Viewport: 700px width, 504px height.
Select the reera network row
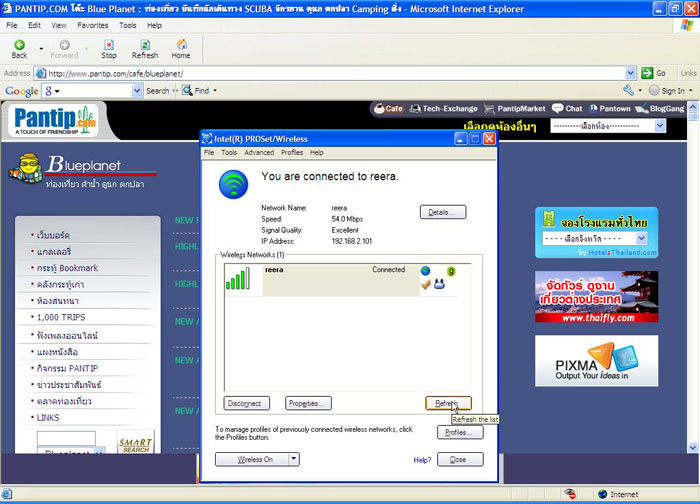tap(342, 279)
